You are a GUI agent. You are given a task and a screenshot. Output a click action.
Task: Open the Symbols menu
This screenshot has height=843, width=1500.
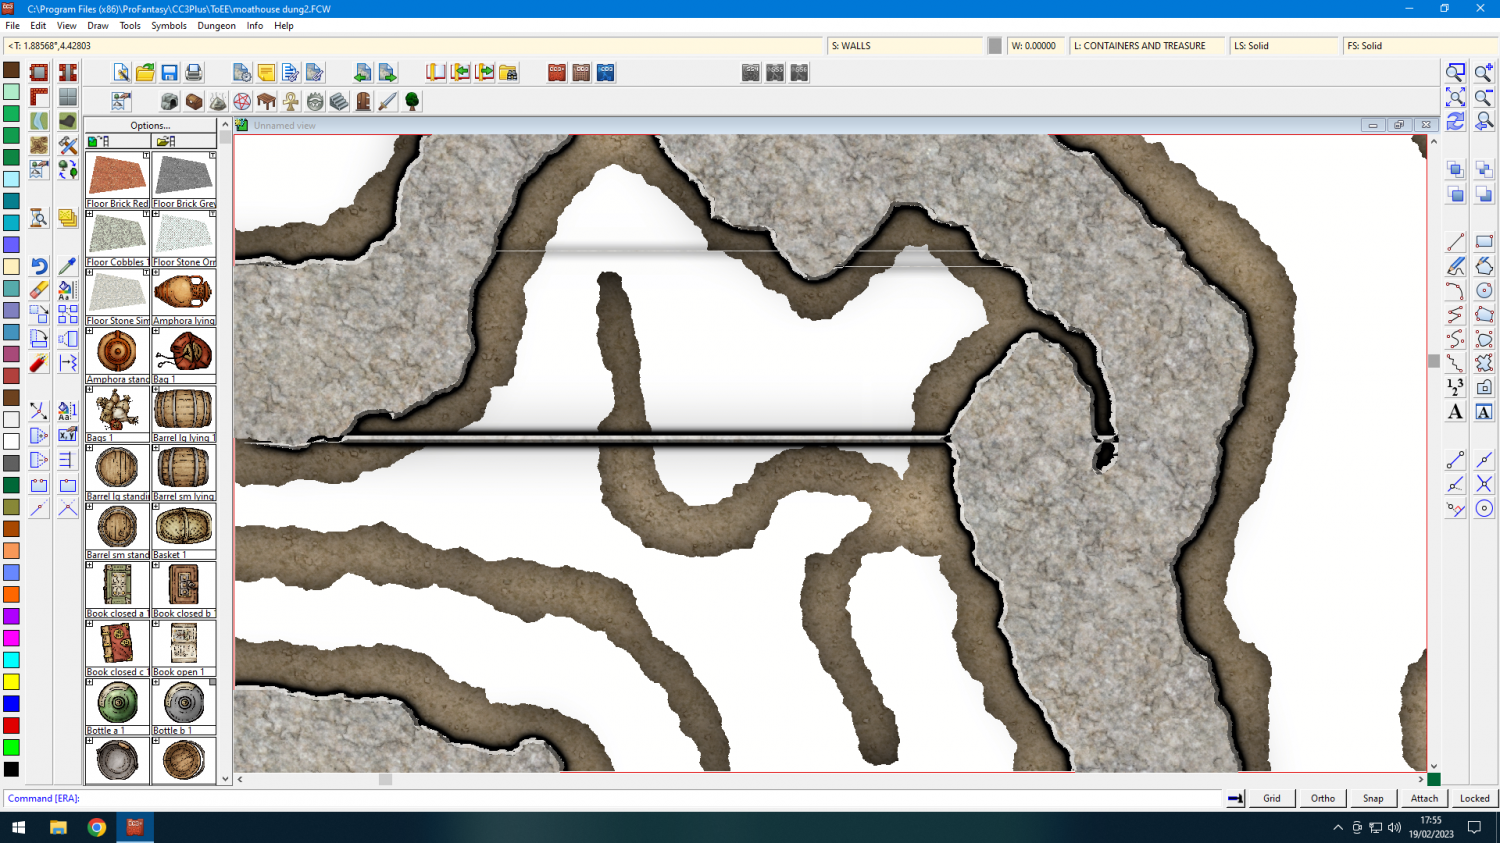coord(169,26)
